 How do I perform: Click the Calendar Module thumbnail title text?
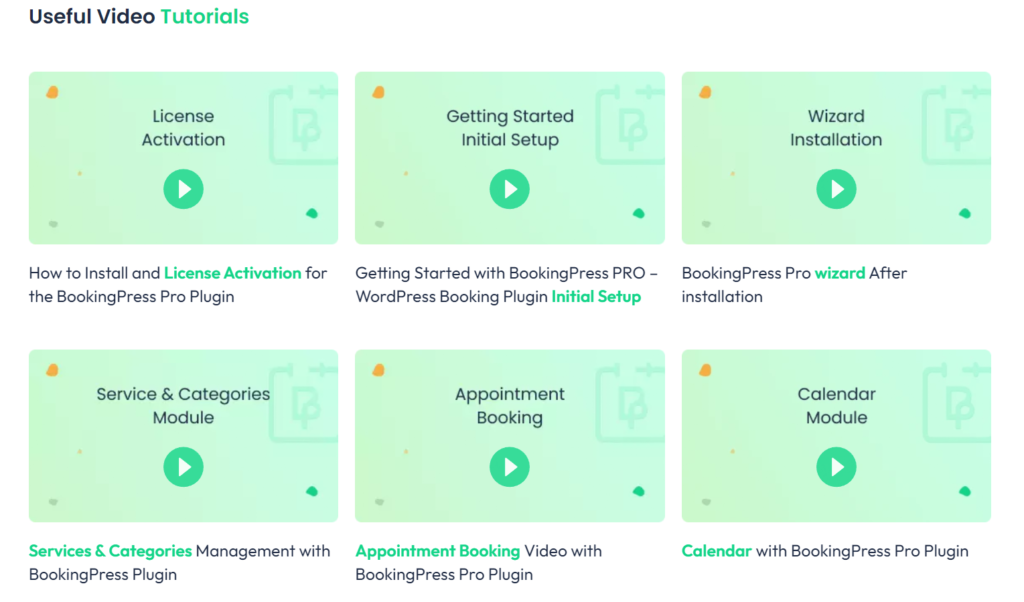click(x=837, y=405)
